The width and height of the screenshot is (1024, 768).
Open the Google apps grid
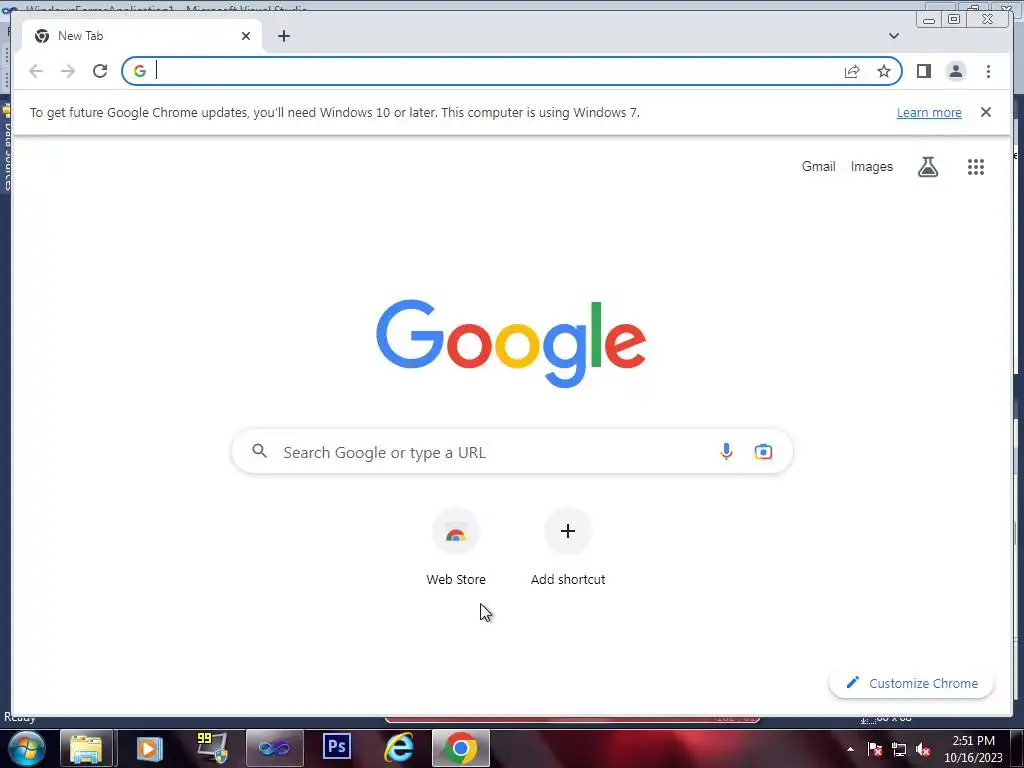pos(976,167)
